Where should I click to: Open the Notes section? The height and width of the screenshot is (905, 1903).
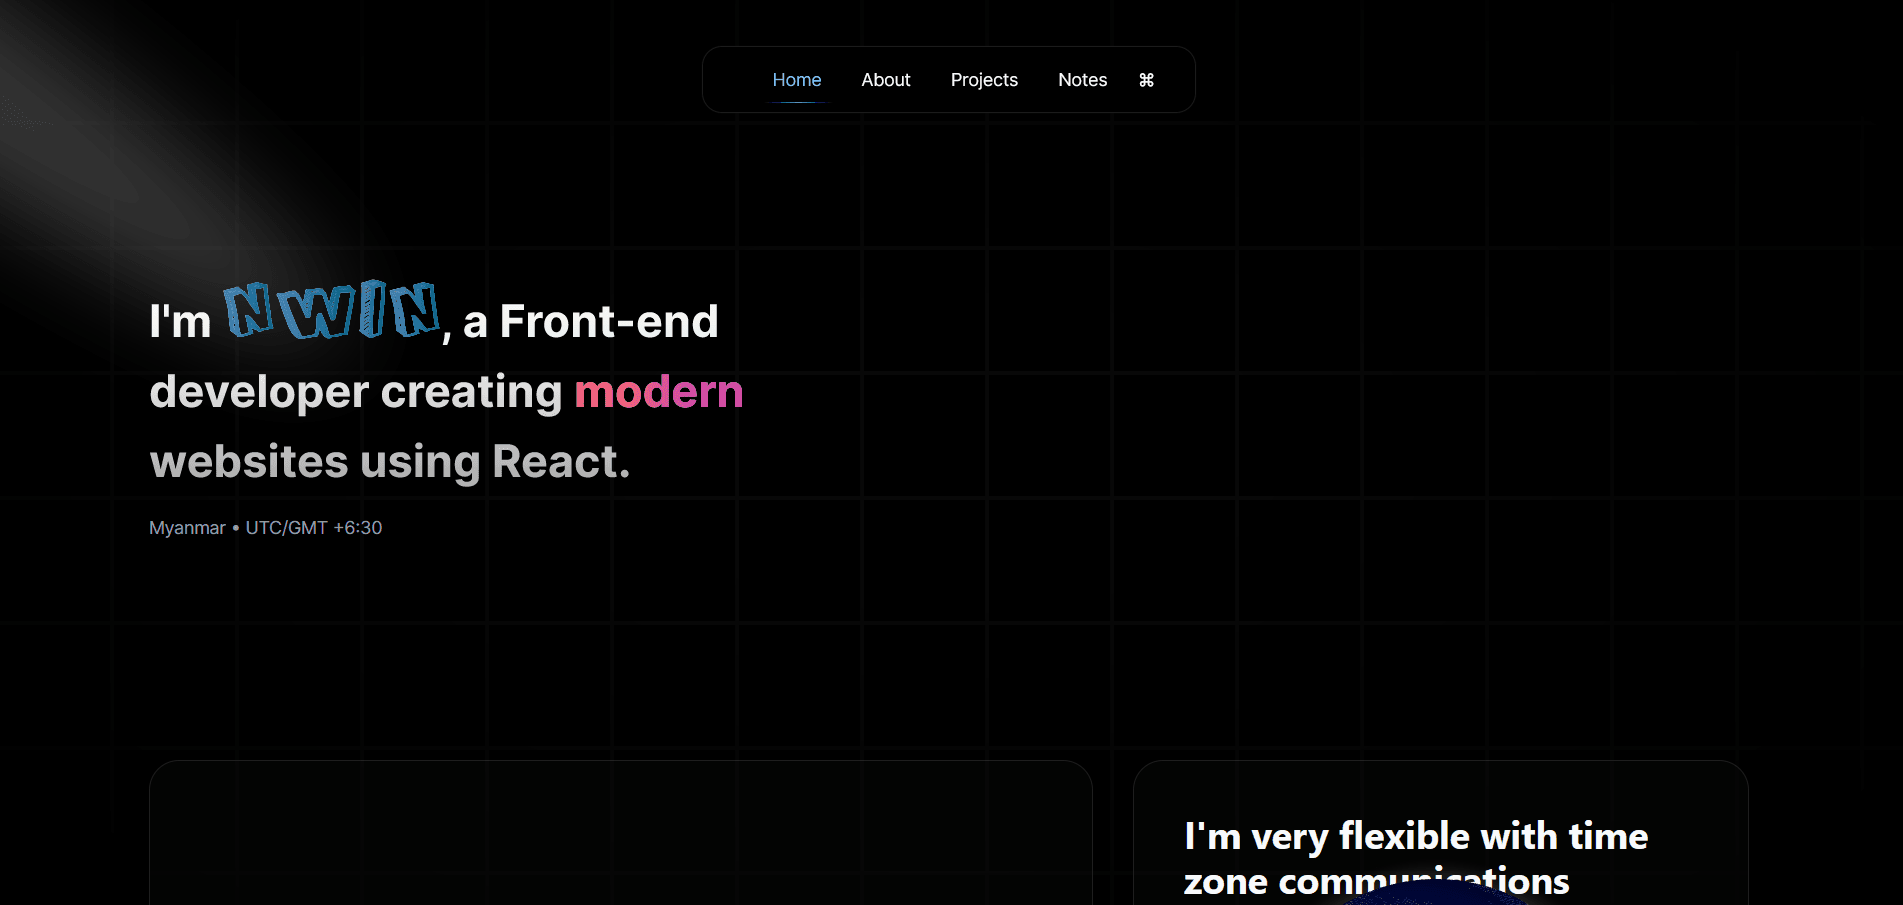pyautogui.click(x=1083, y=80)
